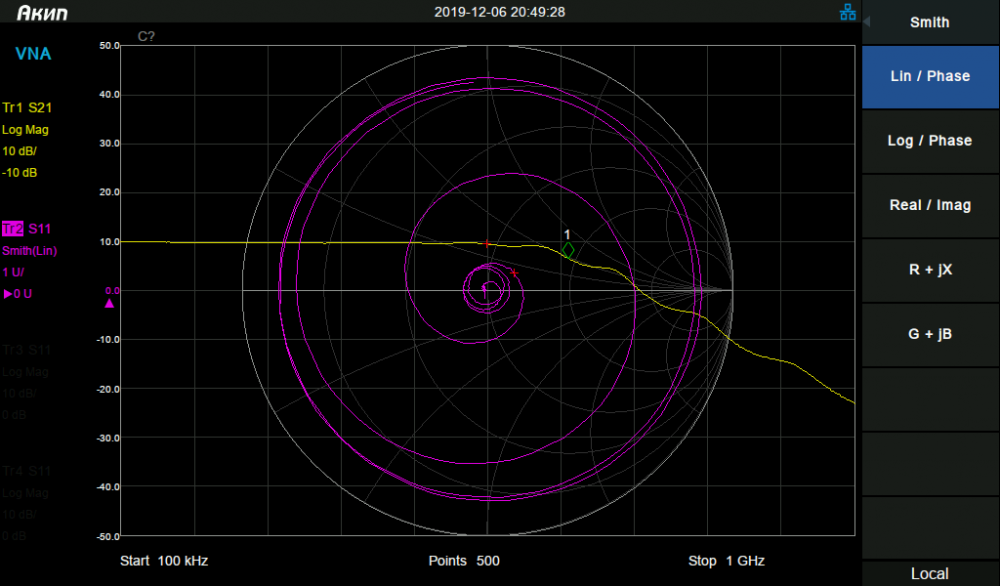1000x586 pixels.
Task: Choose Log / Phase format
Action: [930, 141]
